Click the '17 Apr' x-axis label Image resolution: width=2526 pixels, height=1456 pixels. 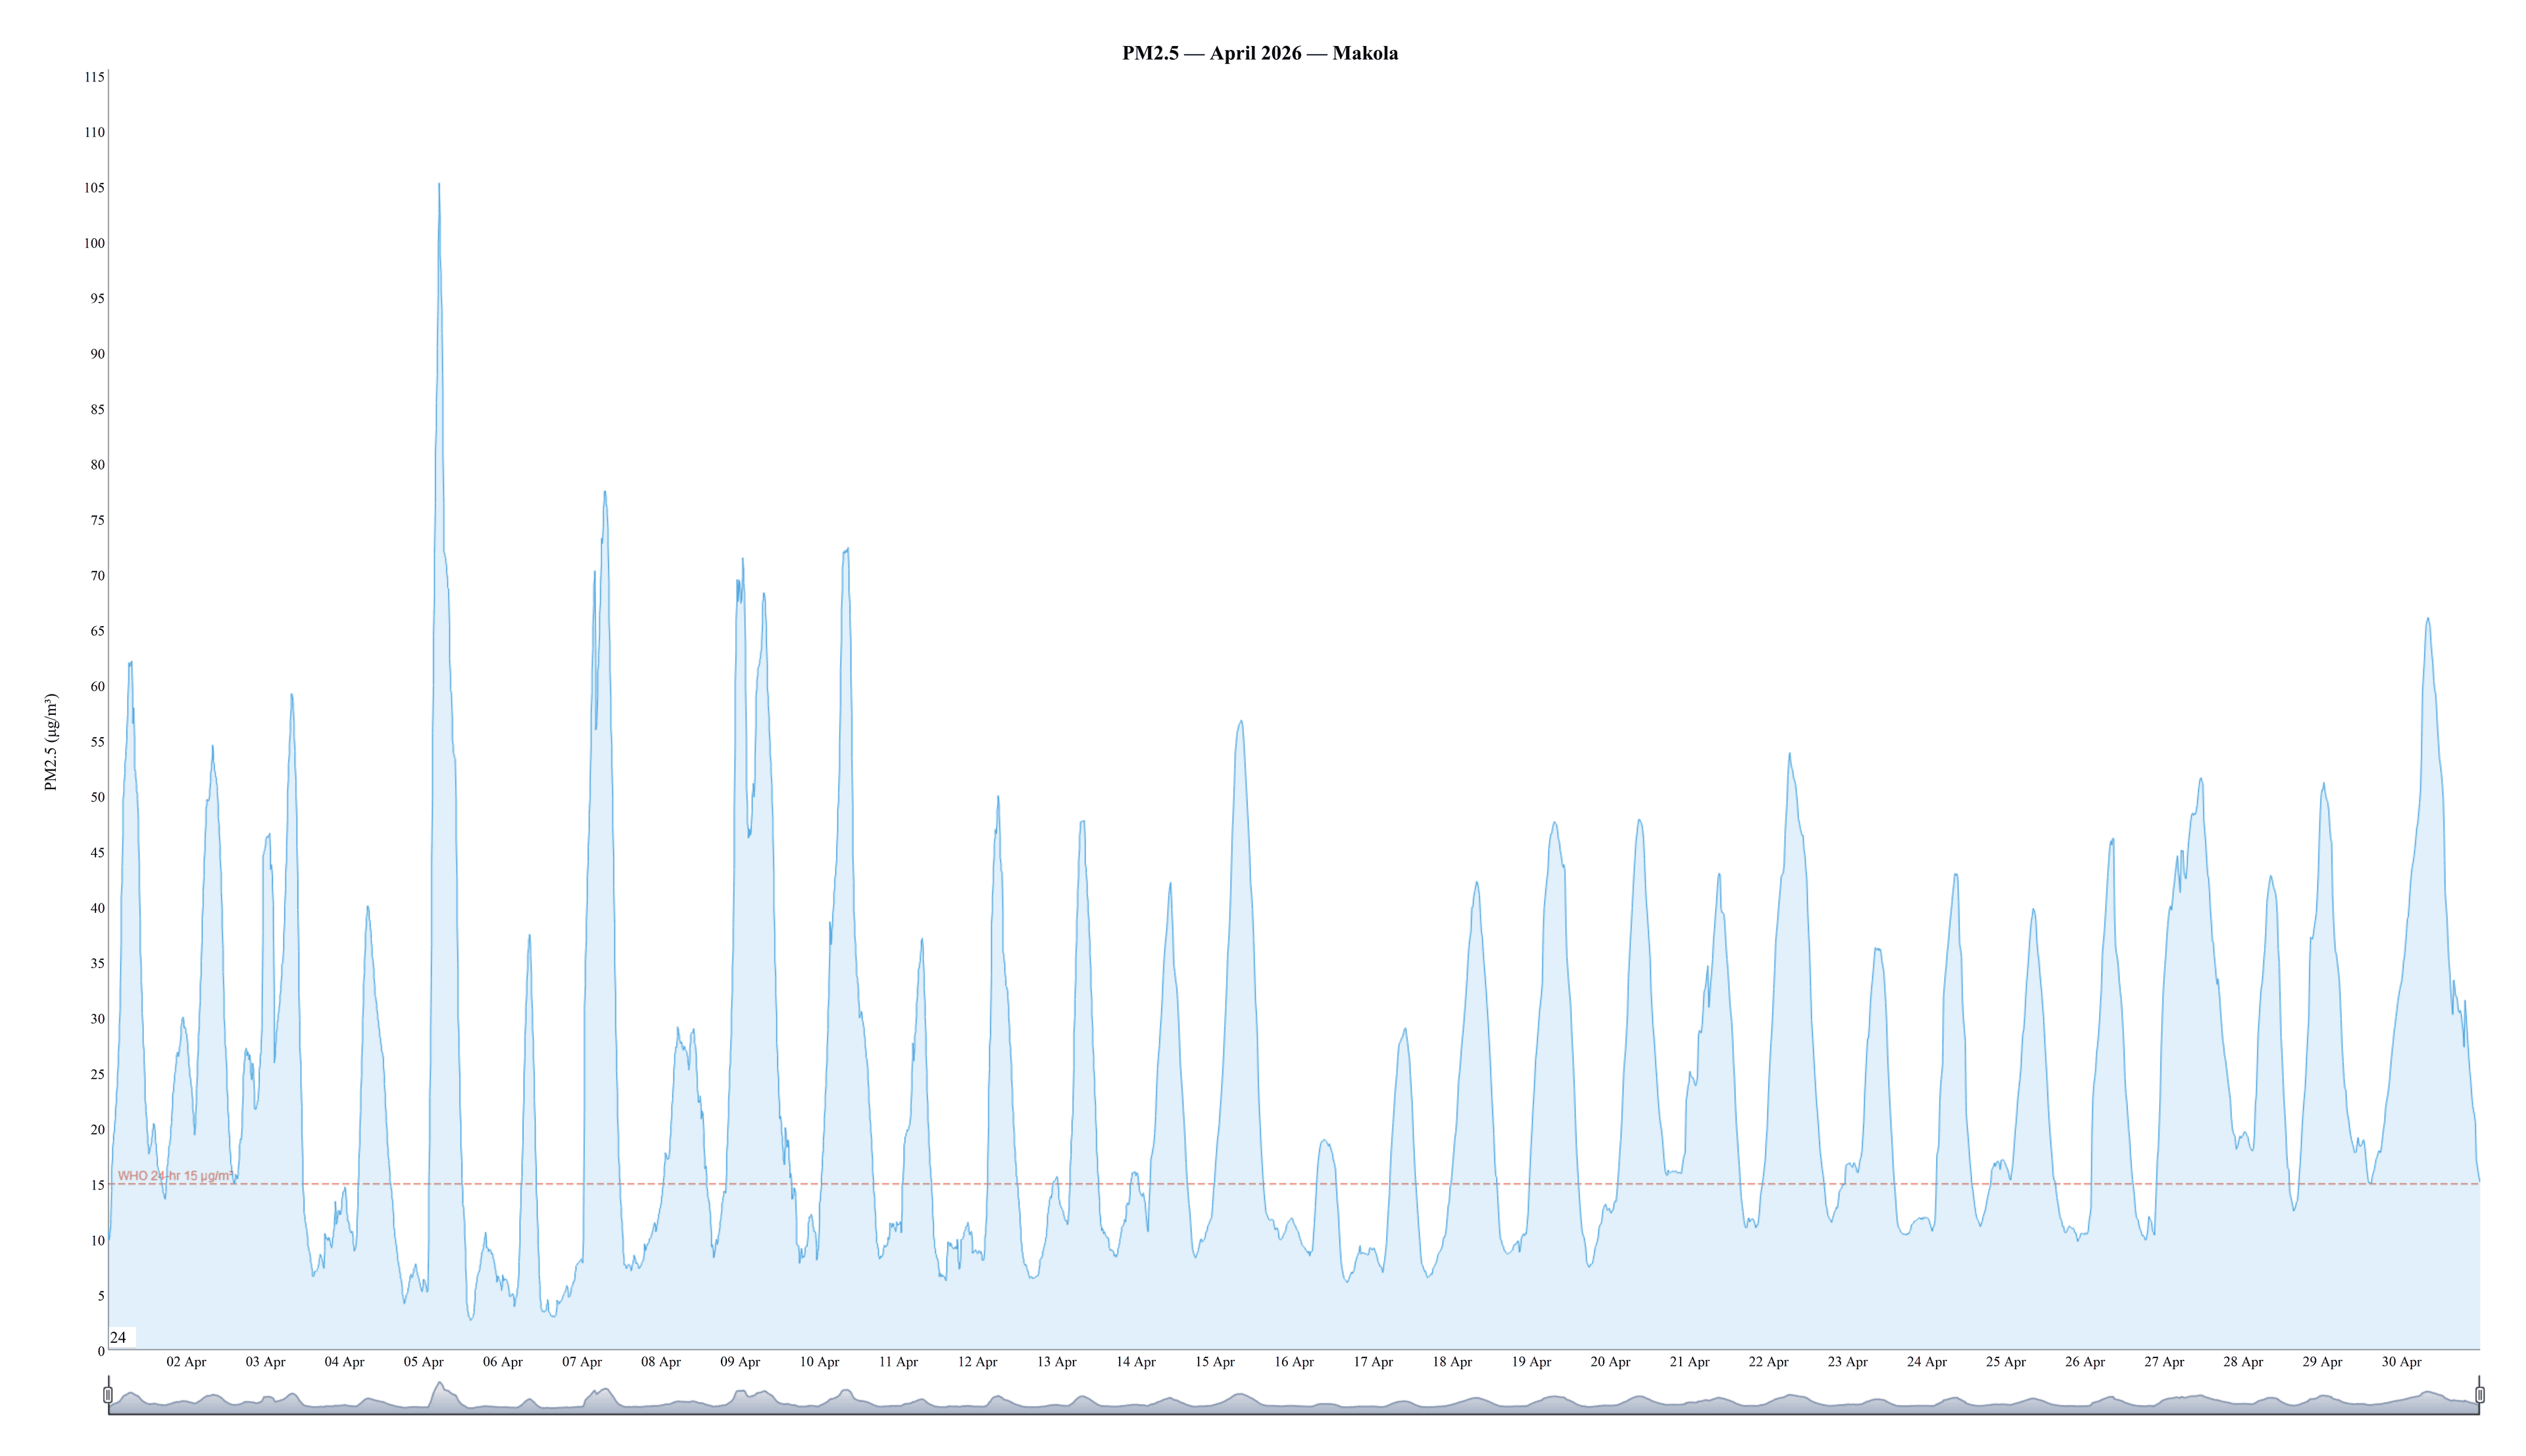click(x=1373, y=1362)
